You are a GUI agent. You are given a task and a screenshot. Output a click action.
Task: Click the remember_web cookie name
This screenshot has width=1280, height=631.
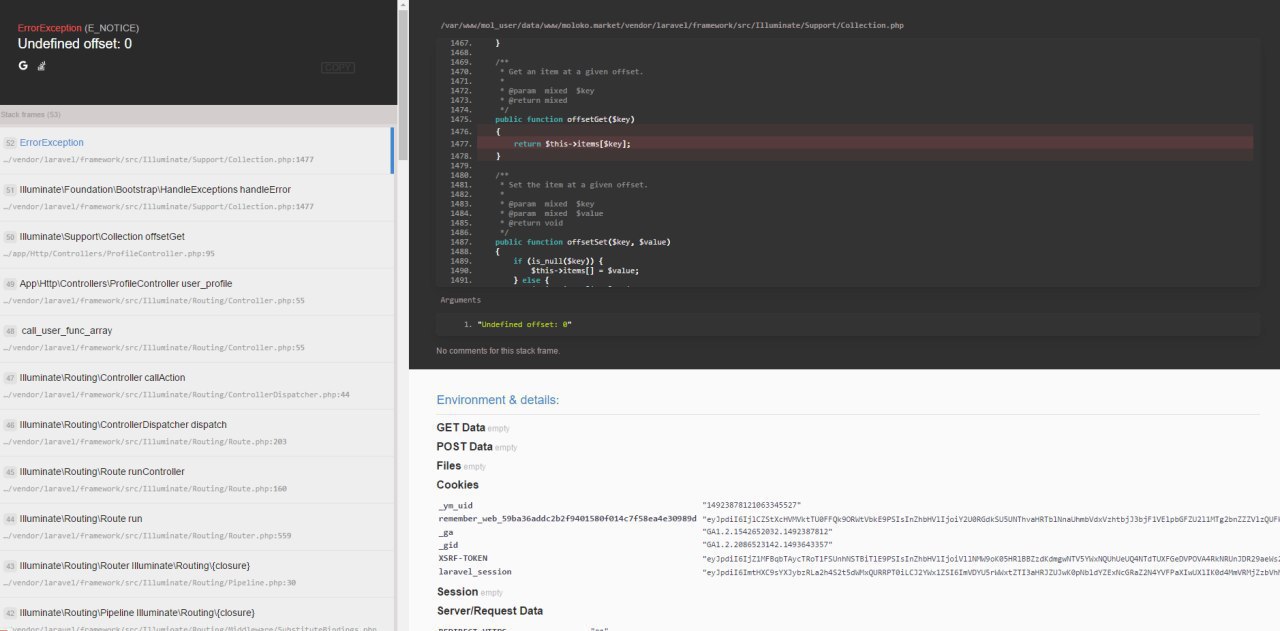(567, 519)
